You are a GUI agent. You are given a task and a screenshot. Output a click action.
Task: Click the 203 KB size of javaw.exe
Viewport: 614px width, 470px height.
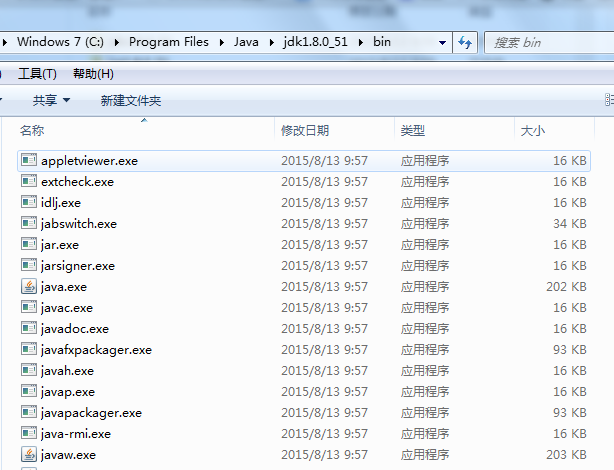(x=566, y=455)
